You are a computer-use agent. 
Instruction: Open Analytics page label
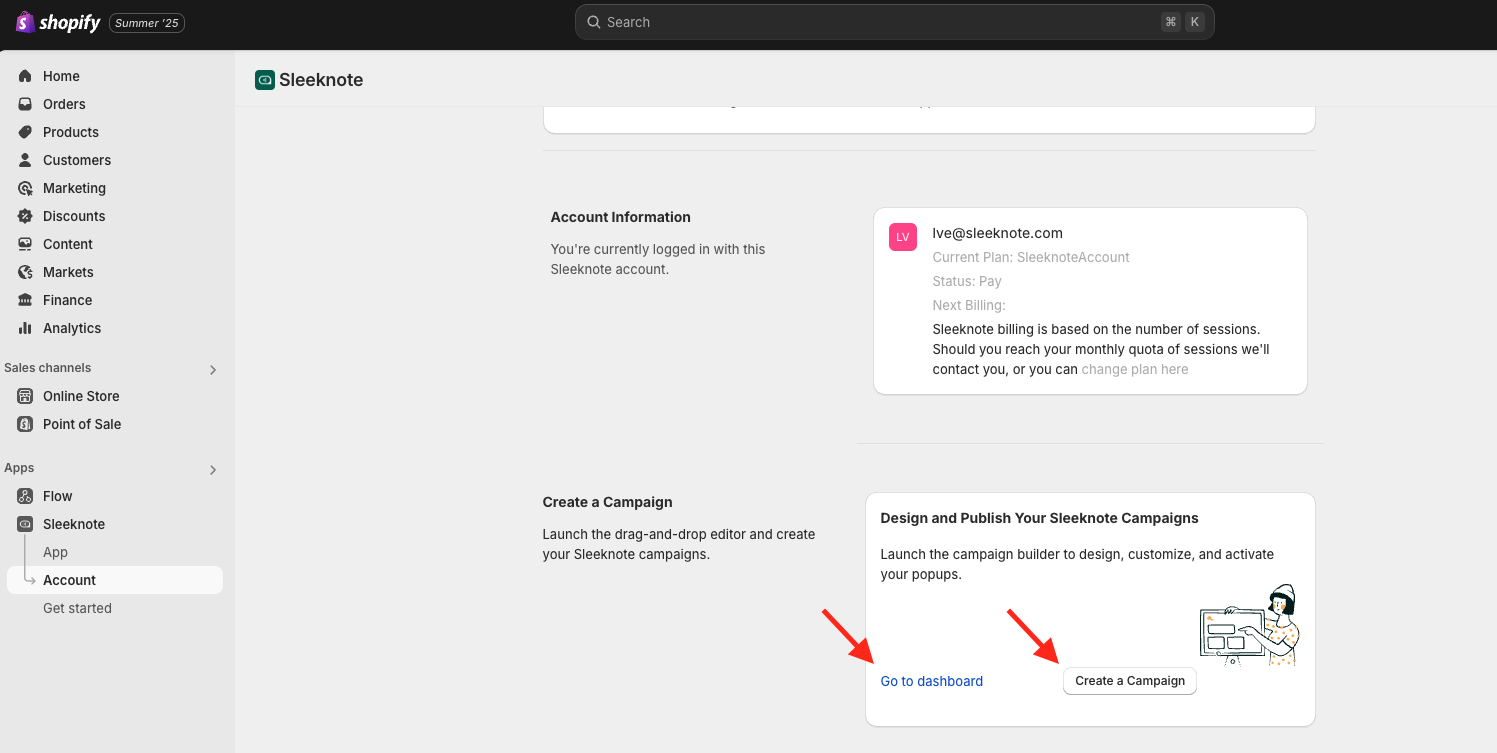coord(72,328)
